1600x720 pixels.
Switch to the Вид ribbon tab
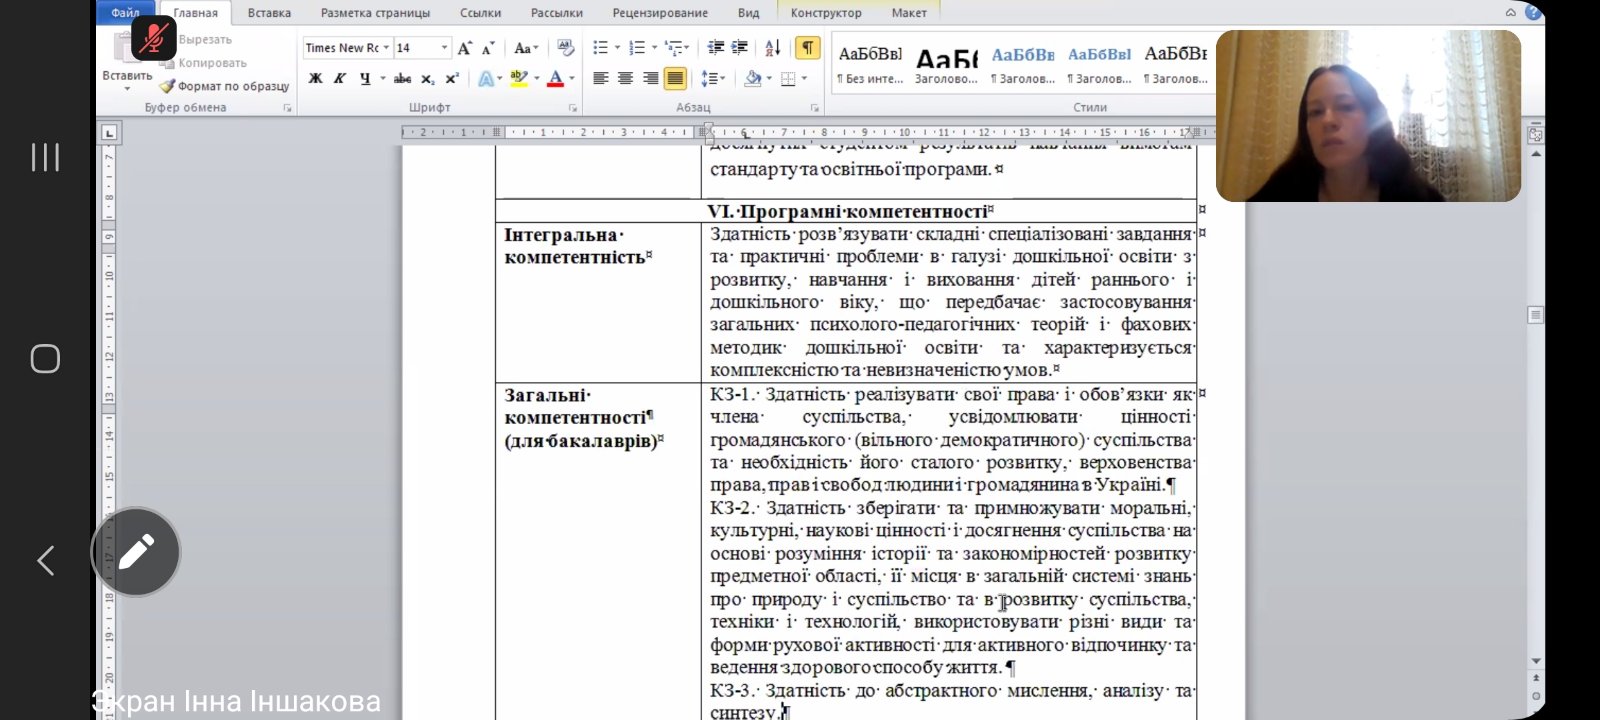pyautogui.click(x=748, y=13)
